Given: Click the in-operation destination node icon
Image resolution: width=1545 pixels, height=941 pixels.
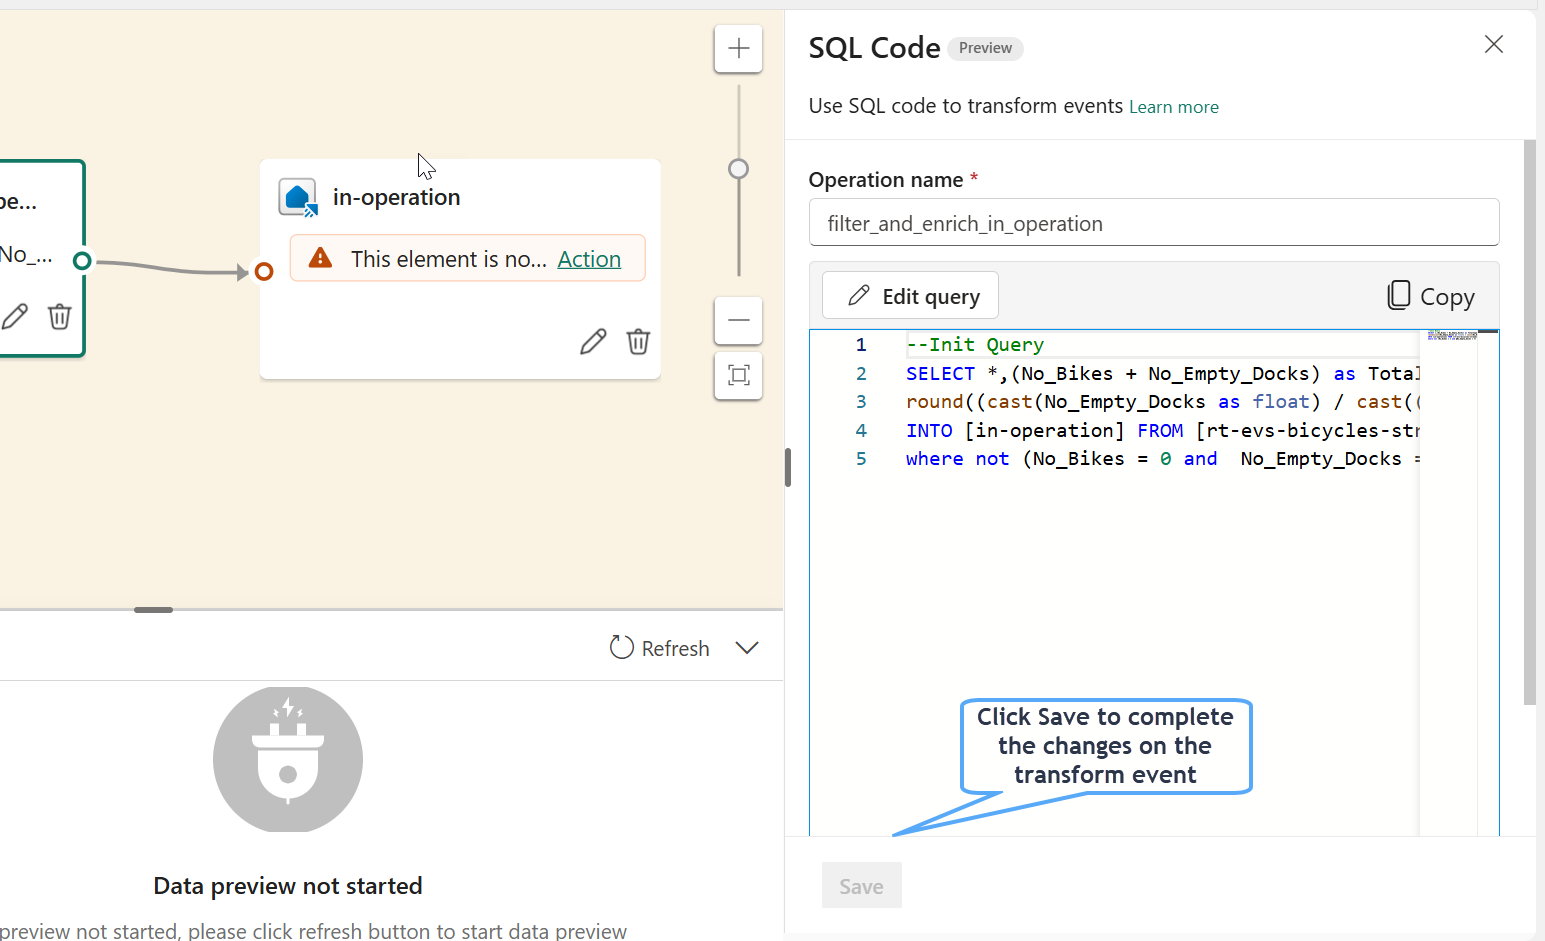Looking at the screenshot, I should [x=298, y=198].
